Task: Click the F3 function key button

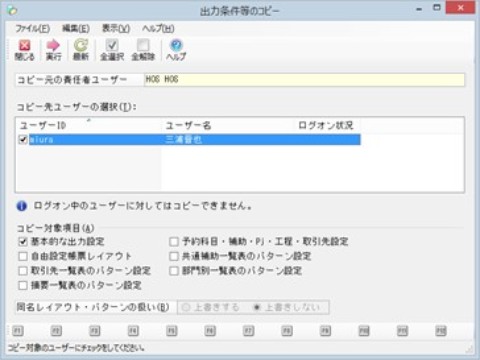Action: [x=95, y=331]
